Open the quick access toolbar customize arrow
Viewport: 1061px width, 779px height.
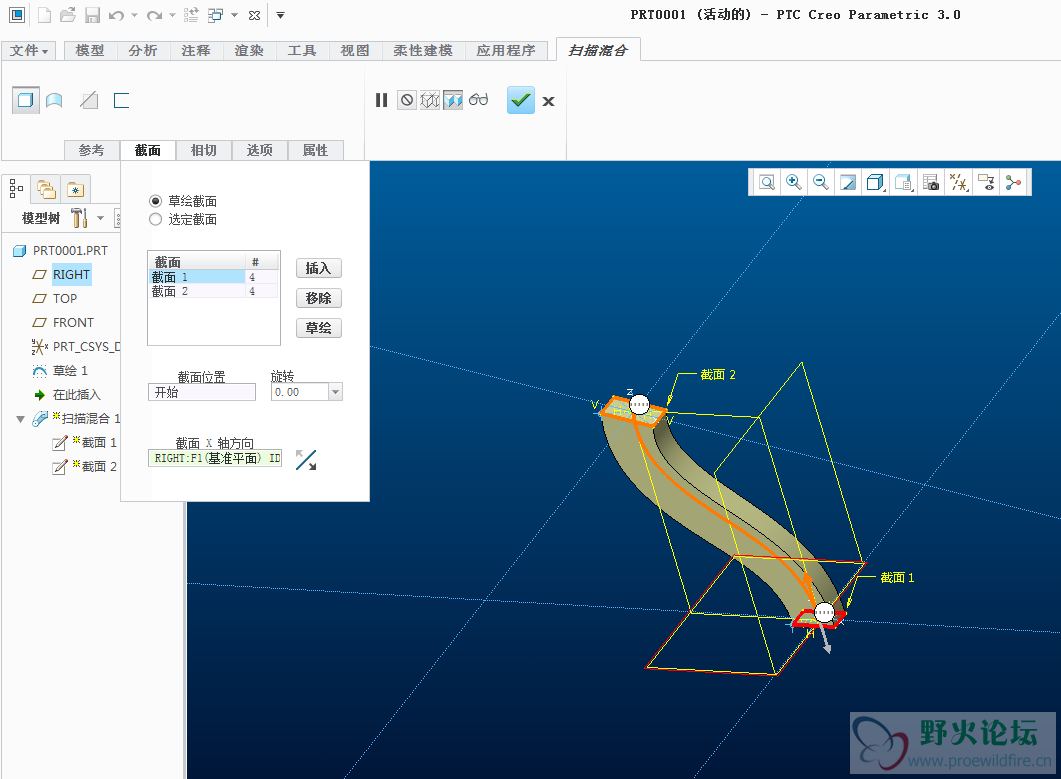coord(280,15)
